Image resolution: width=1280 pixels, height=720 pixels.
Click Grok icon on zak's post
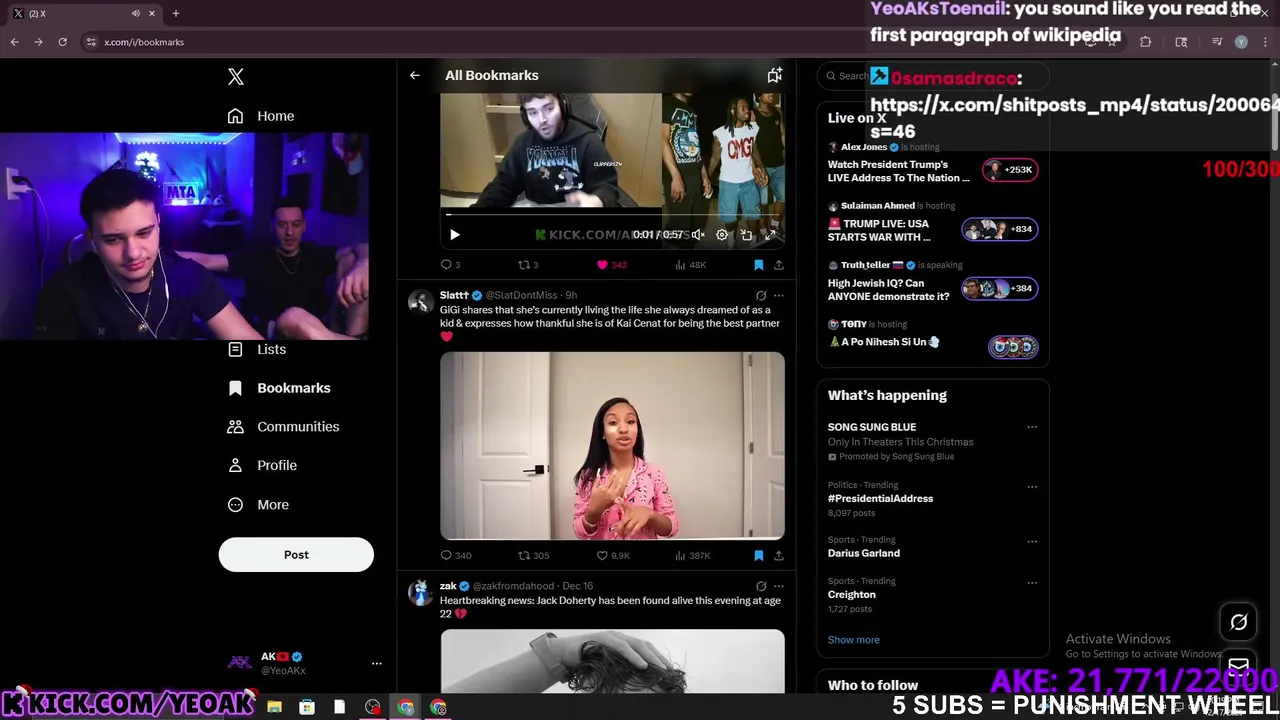click(761, 587)
